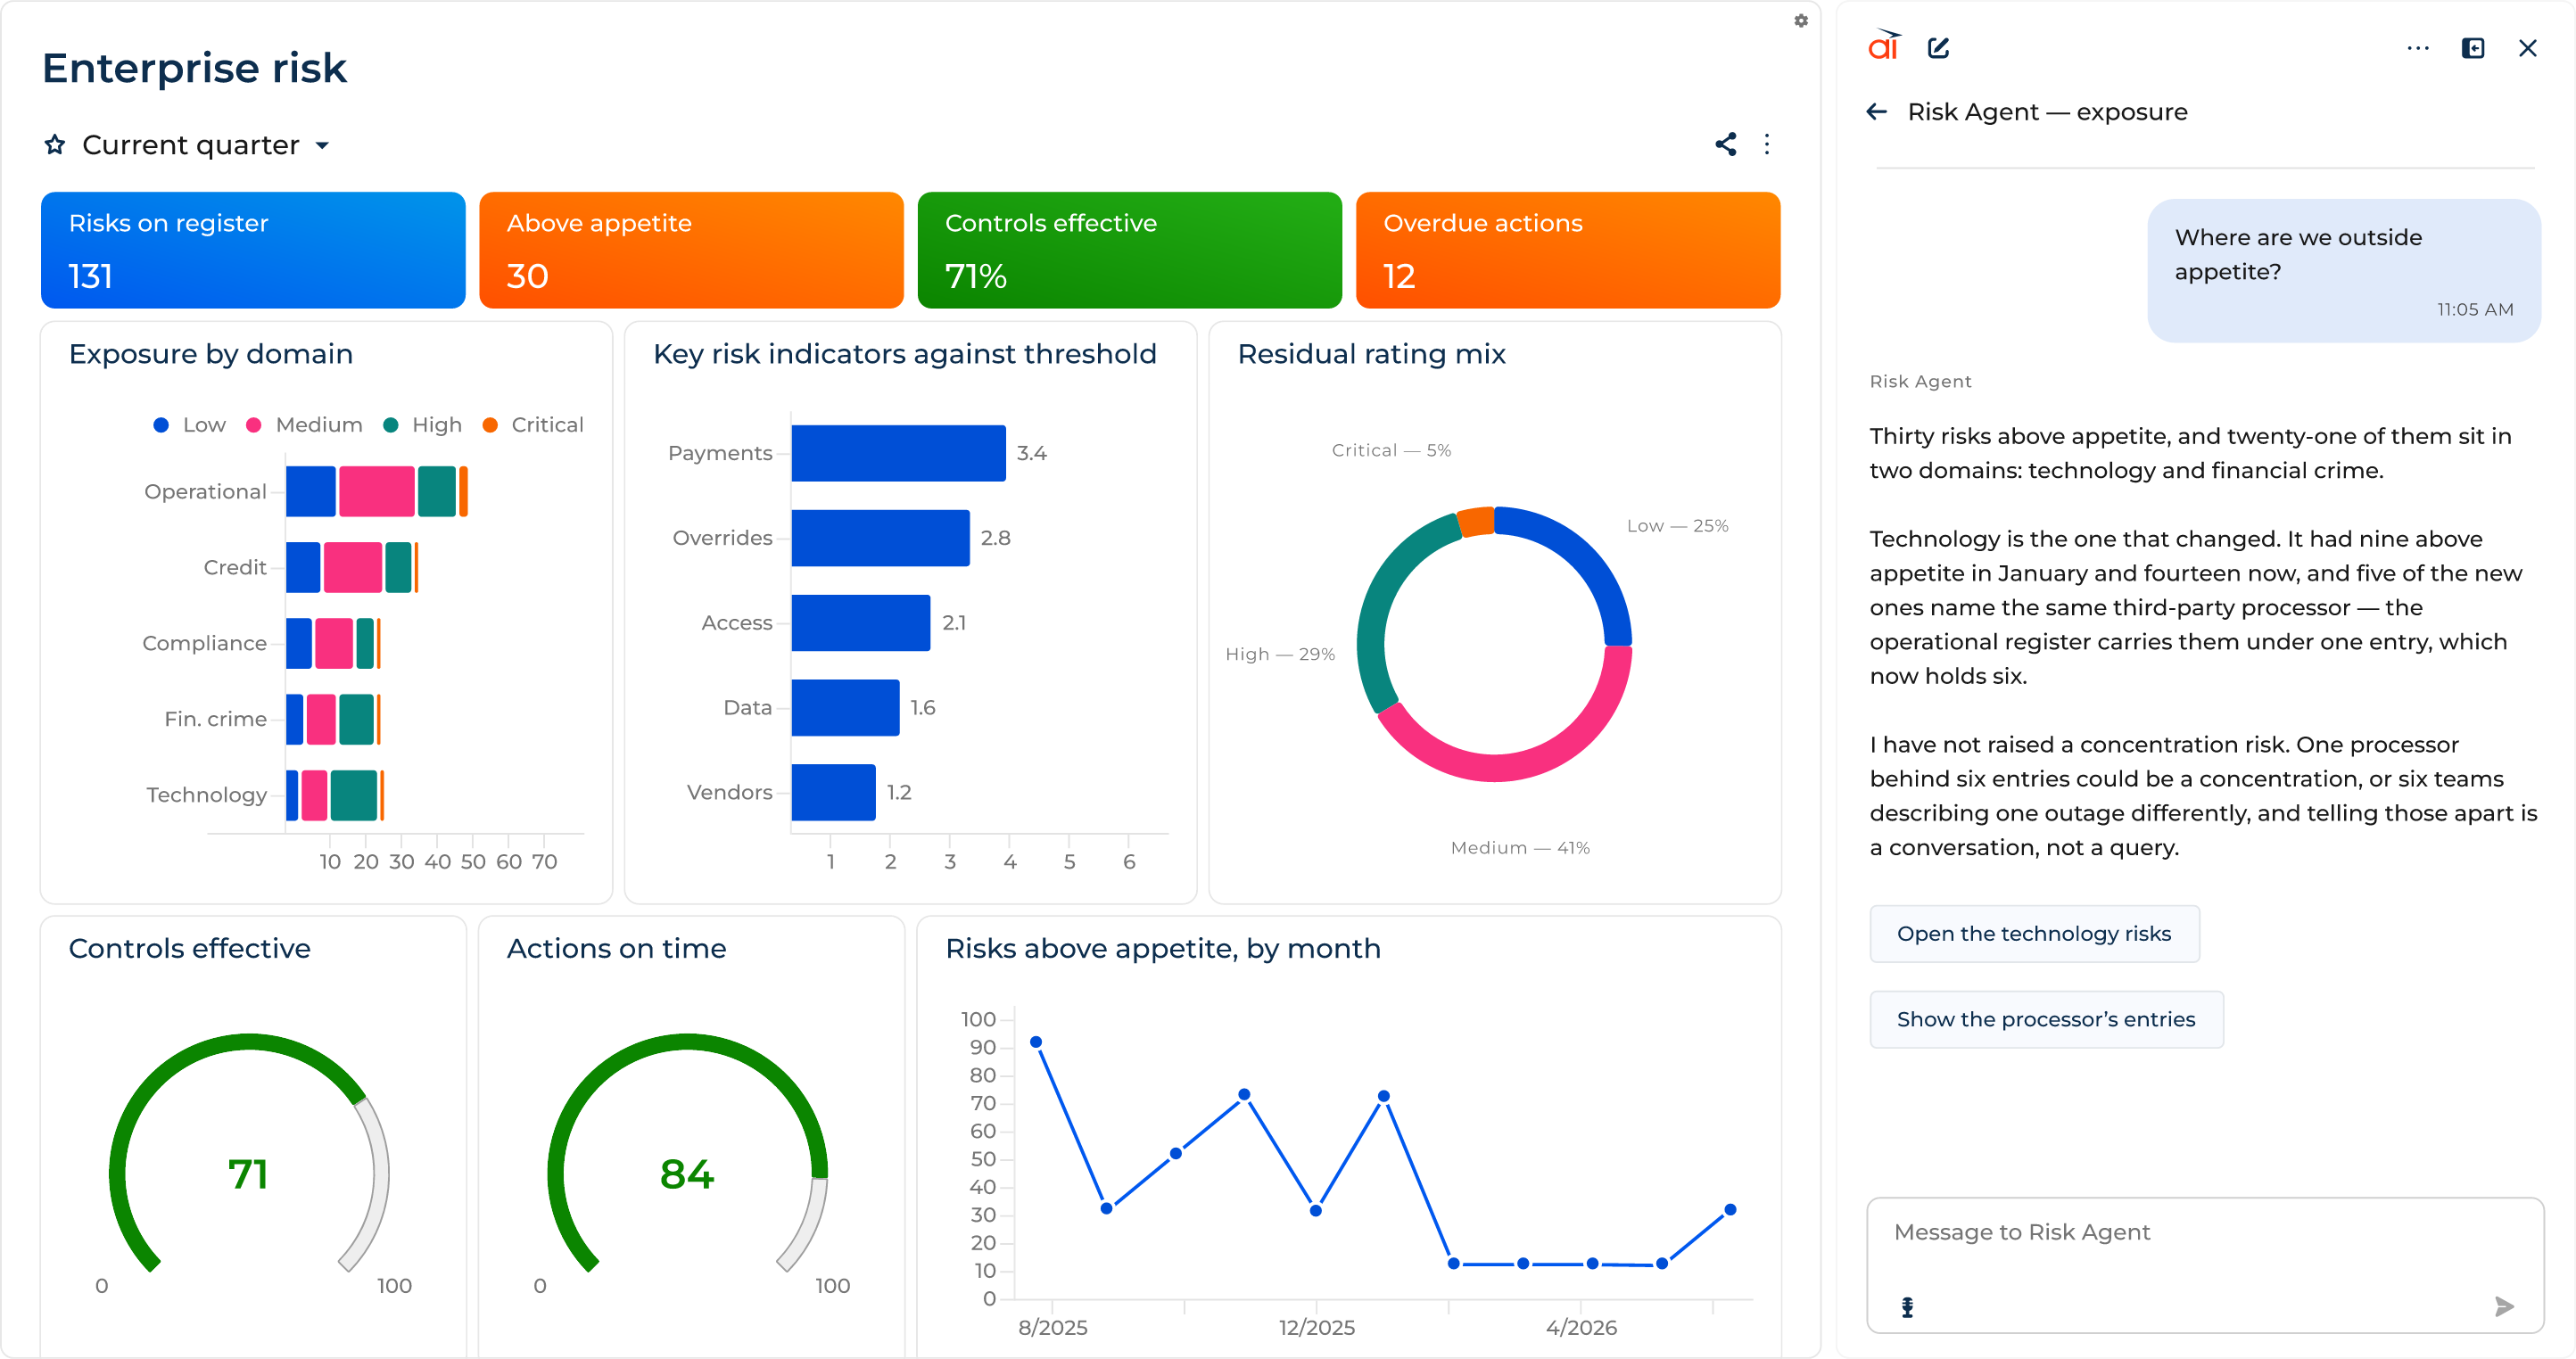Open the Overdue actions summary tile
Image resolution: width=2576 pixels, height=1359 pixels.
(x=1567, y=250)
